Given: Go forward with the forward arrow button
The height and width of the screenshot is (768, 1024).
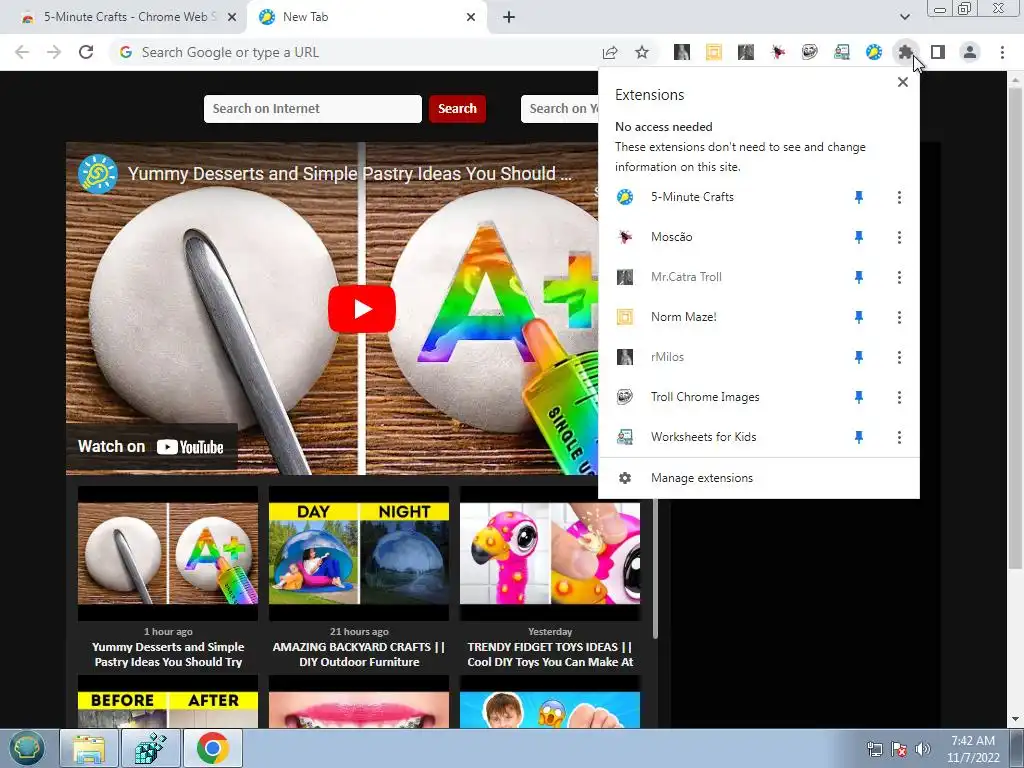Looking at the screenshot, I should click(x=54, y=52).
